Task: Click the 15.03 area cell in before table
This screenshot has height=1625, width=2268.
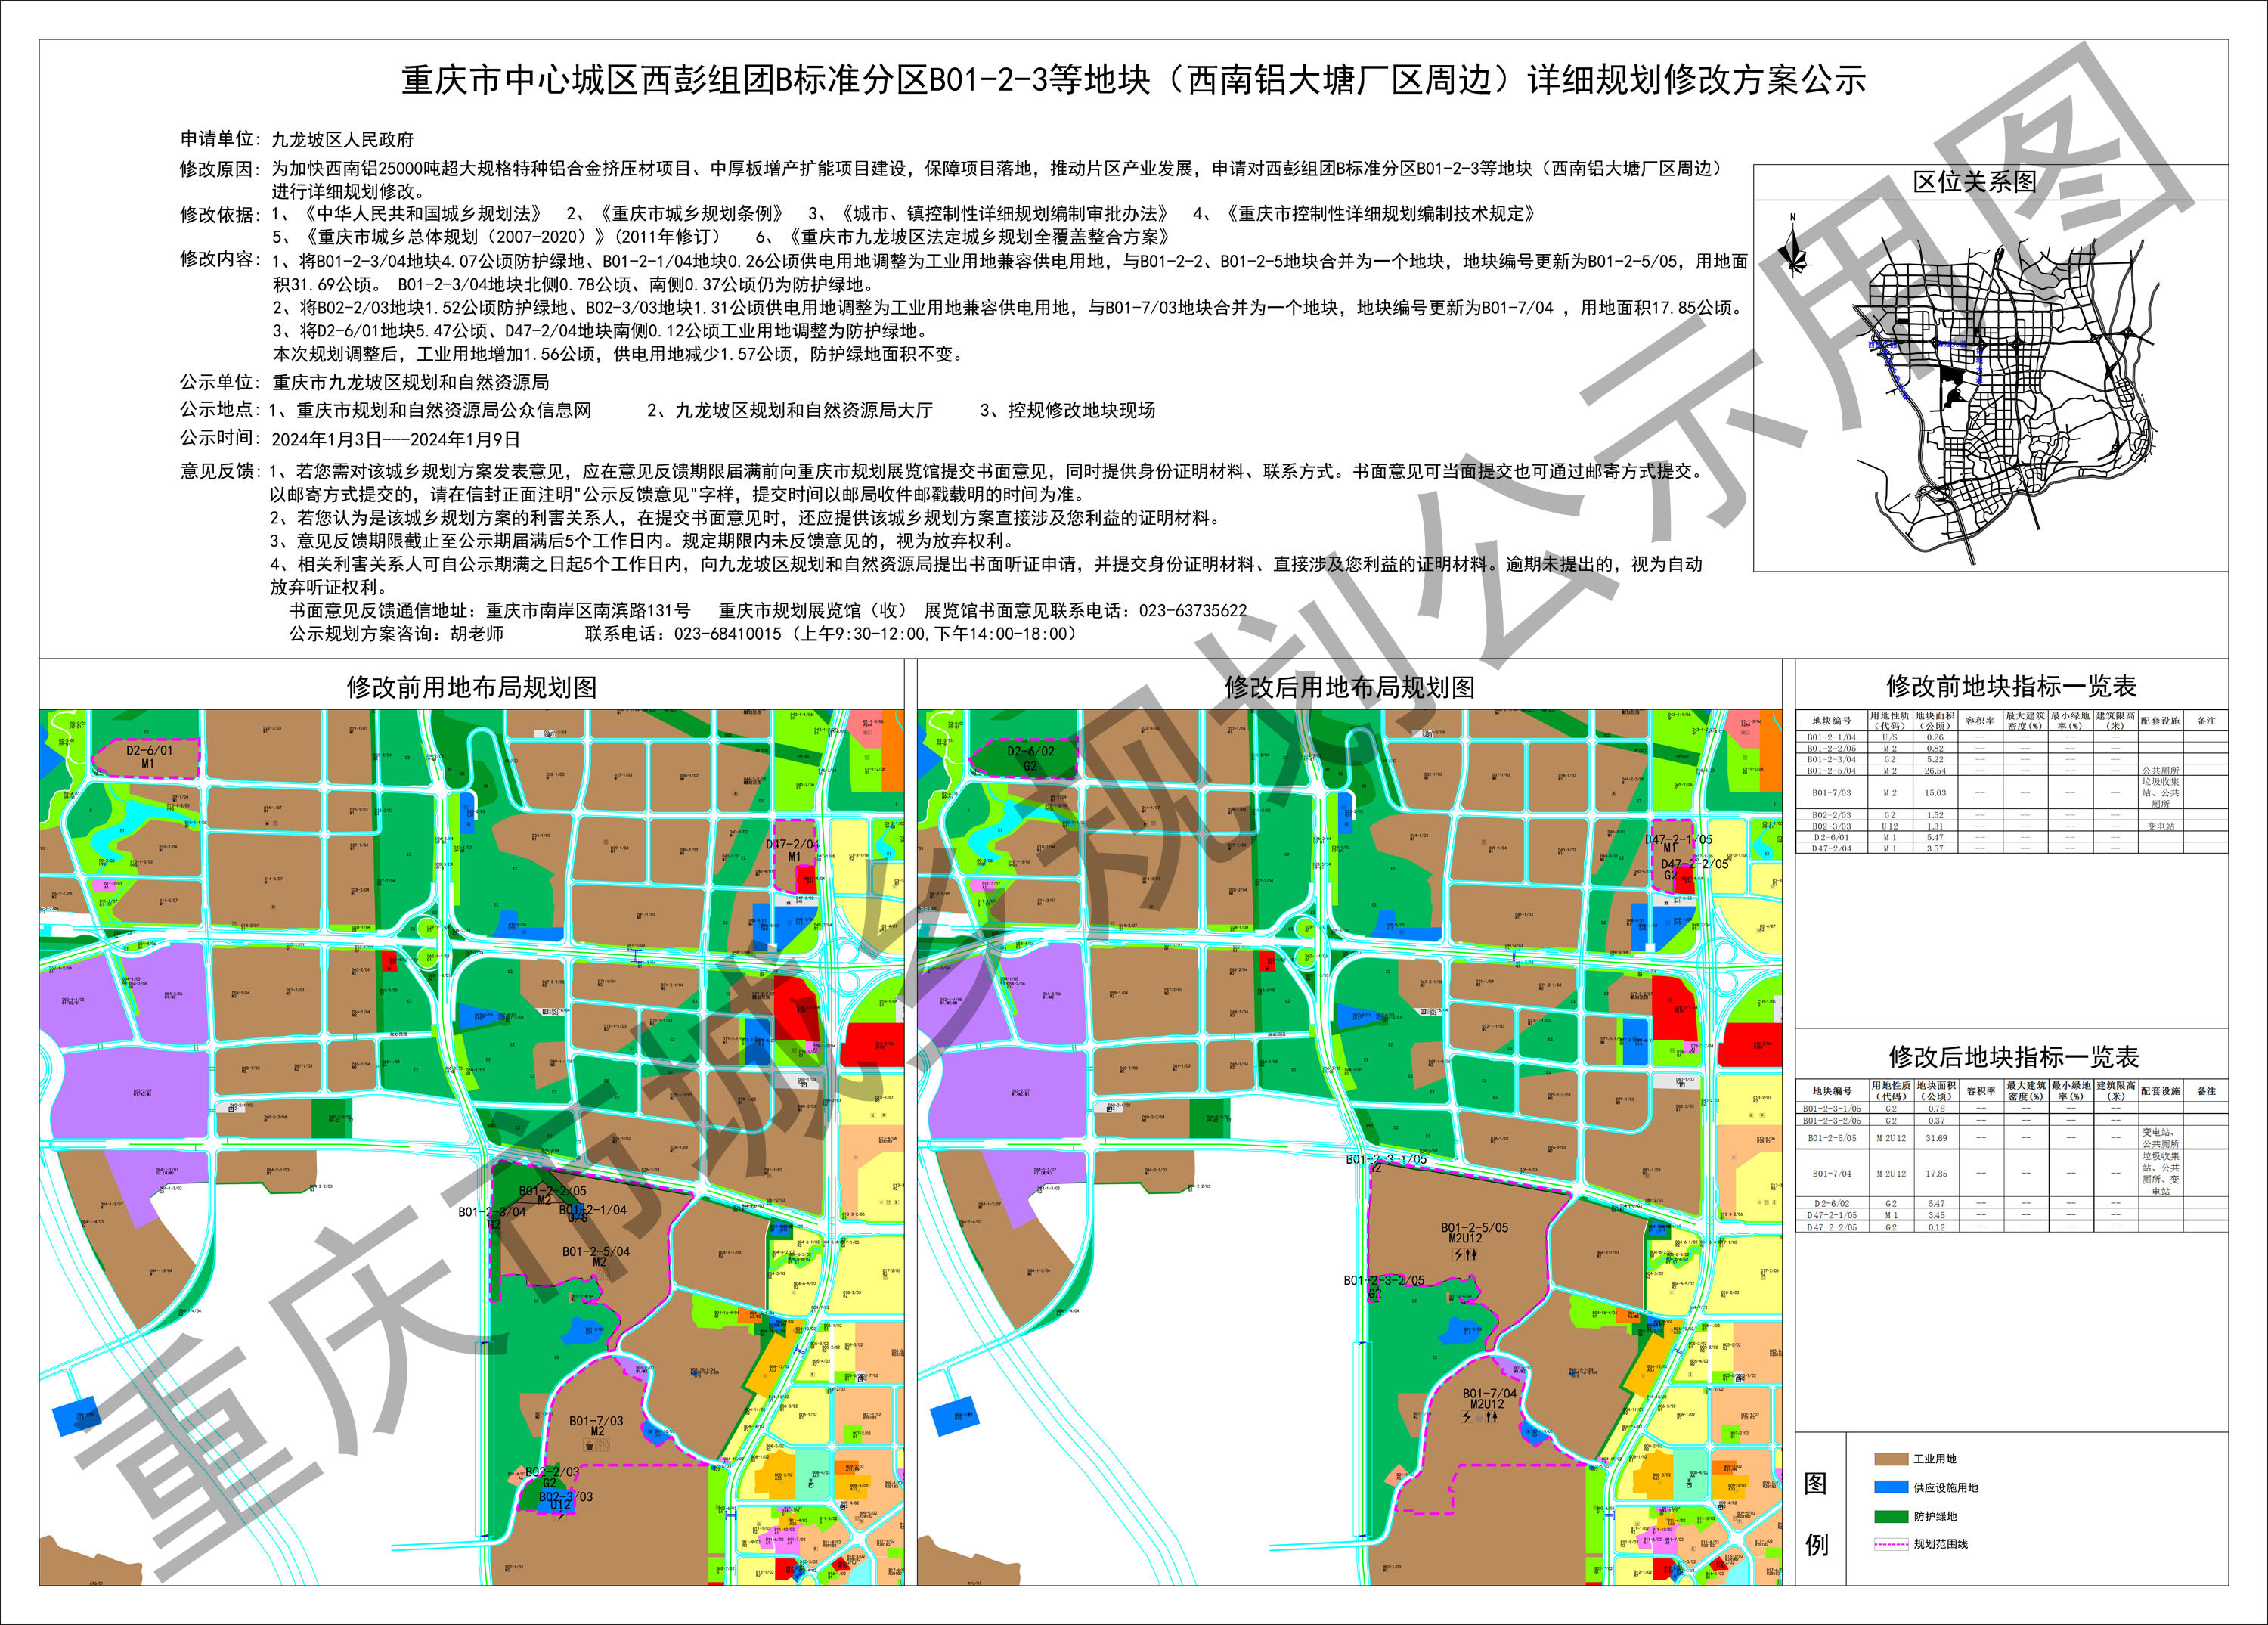Action: (x=1935, y=793)
